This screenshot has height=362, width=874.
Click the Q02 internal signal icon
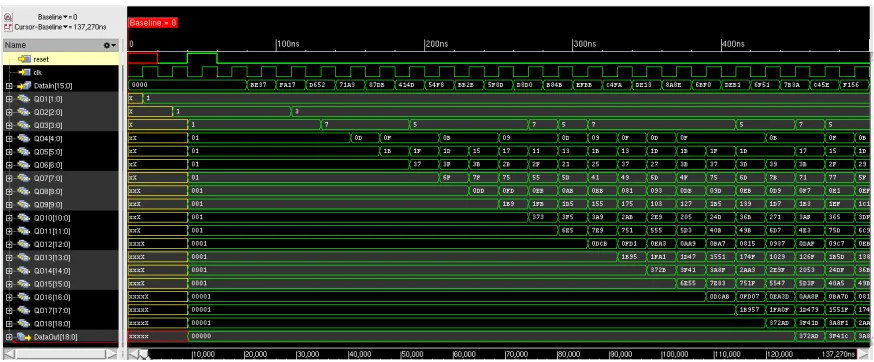point(23,112)
